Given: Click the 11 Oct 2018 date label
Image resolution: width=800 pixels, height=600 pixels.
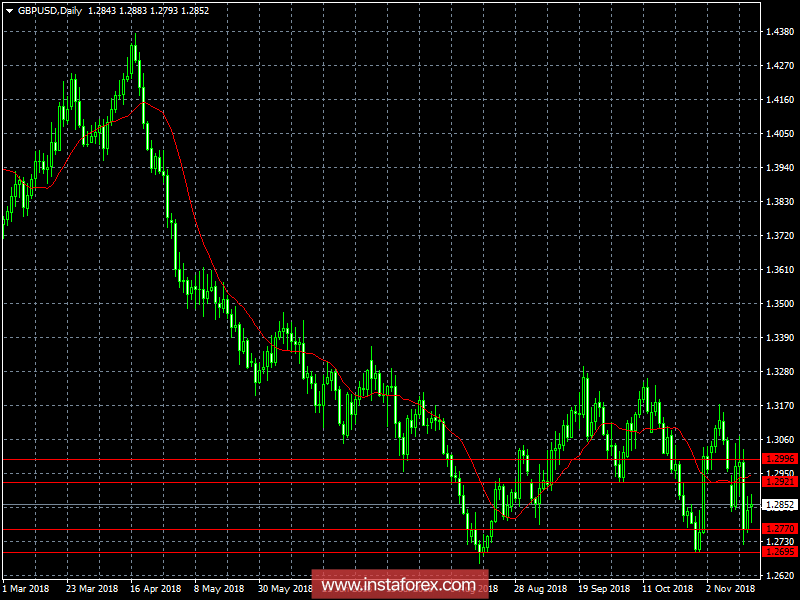Looking at the screenshot, I should 667,588.
